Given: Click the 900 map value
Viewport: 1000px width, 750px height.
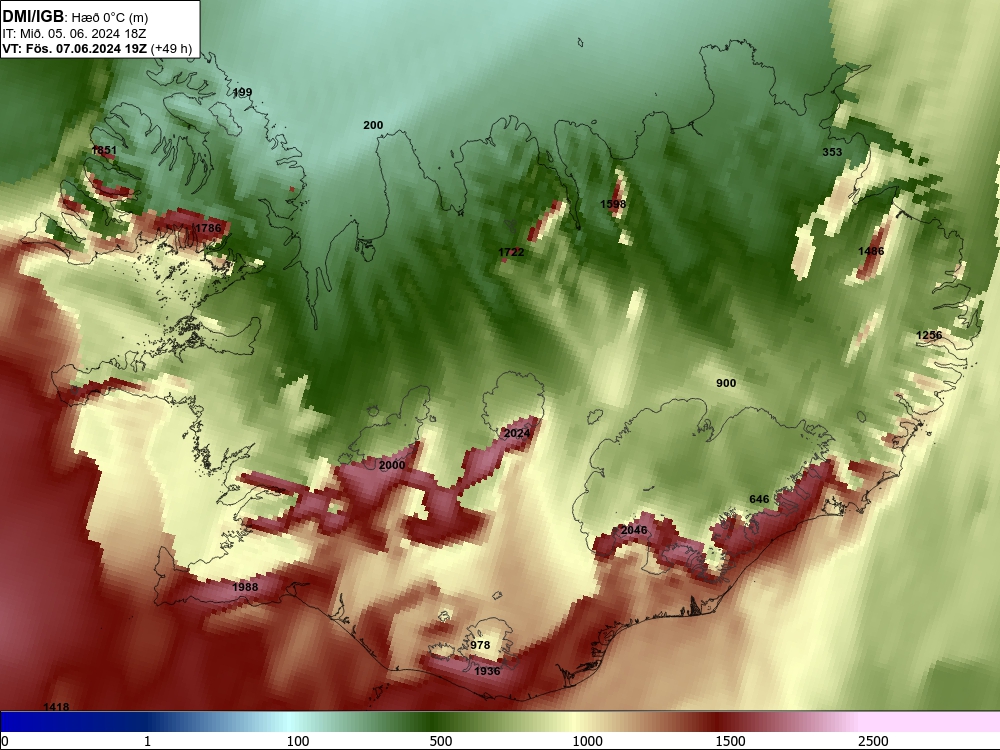Looking at the screenshot, I should pyautogui.click(x=726, y=383).
